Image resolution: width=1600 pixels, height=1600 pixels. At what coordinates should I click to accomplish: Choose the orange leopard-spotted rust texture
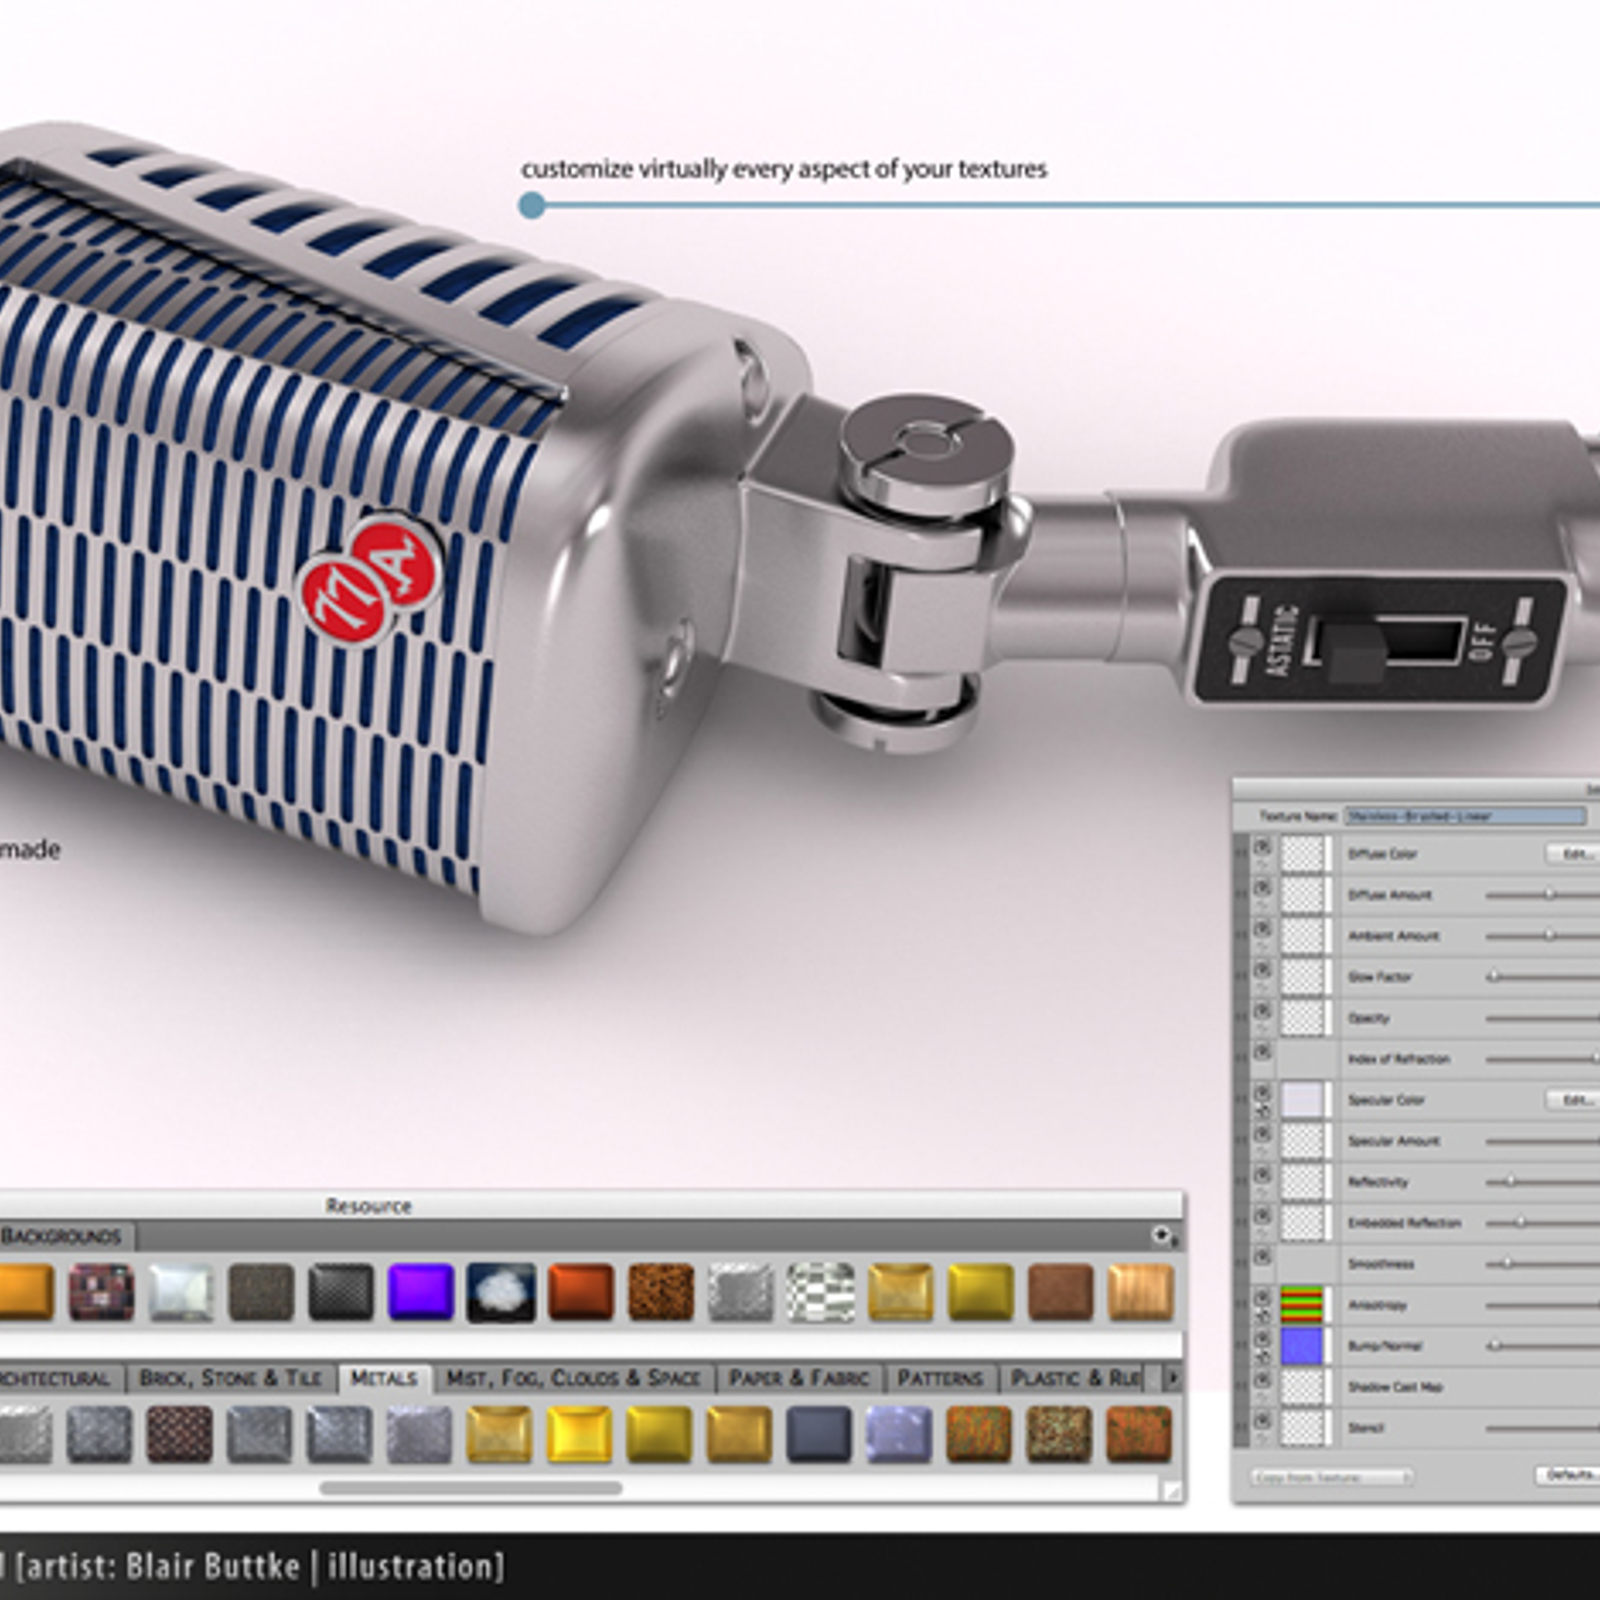(x=661, y=1291)
